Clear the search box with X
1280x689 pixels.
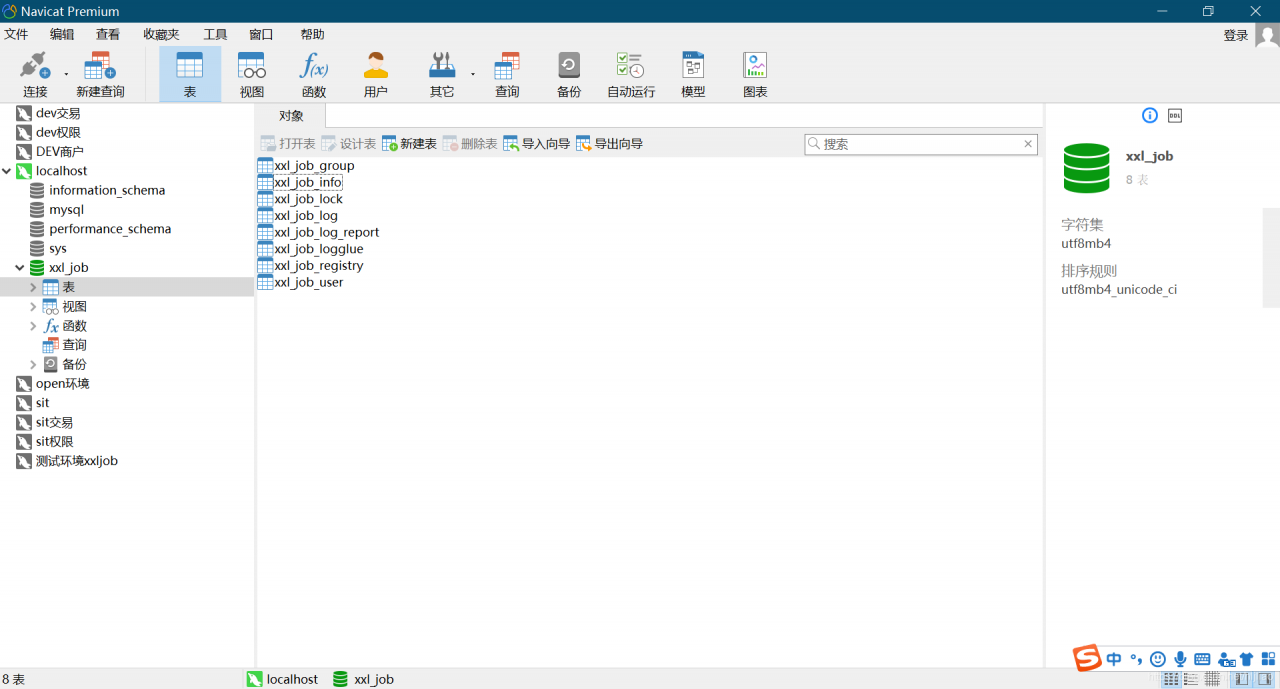tap(1028, 144)
